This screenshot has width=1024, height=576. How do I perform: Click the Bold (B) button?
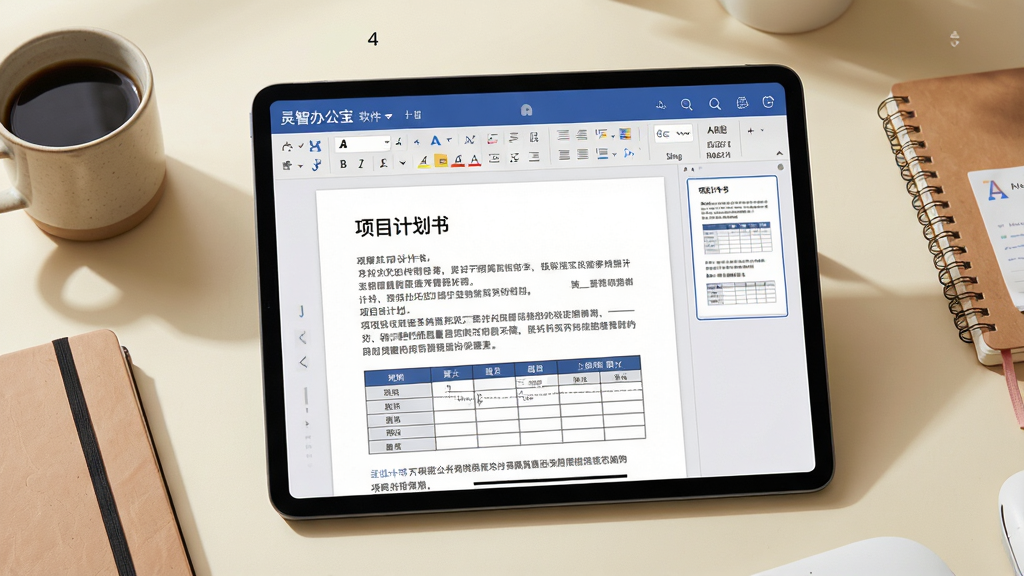click(x=343, y=165)
